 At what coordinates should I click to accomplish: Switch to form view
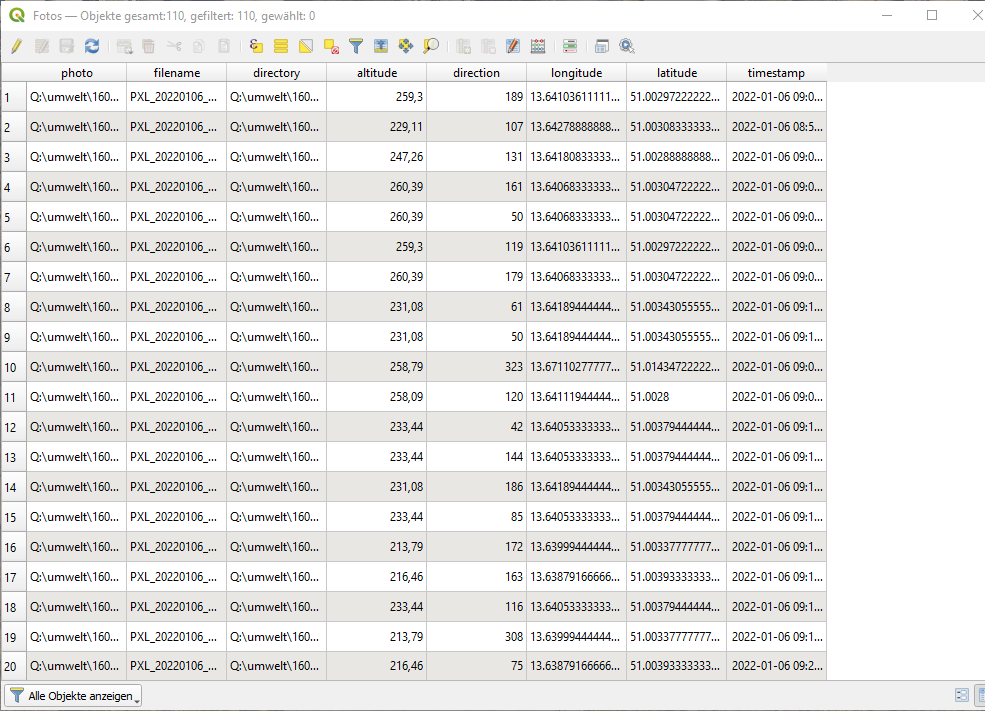pos(962,695)
